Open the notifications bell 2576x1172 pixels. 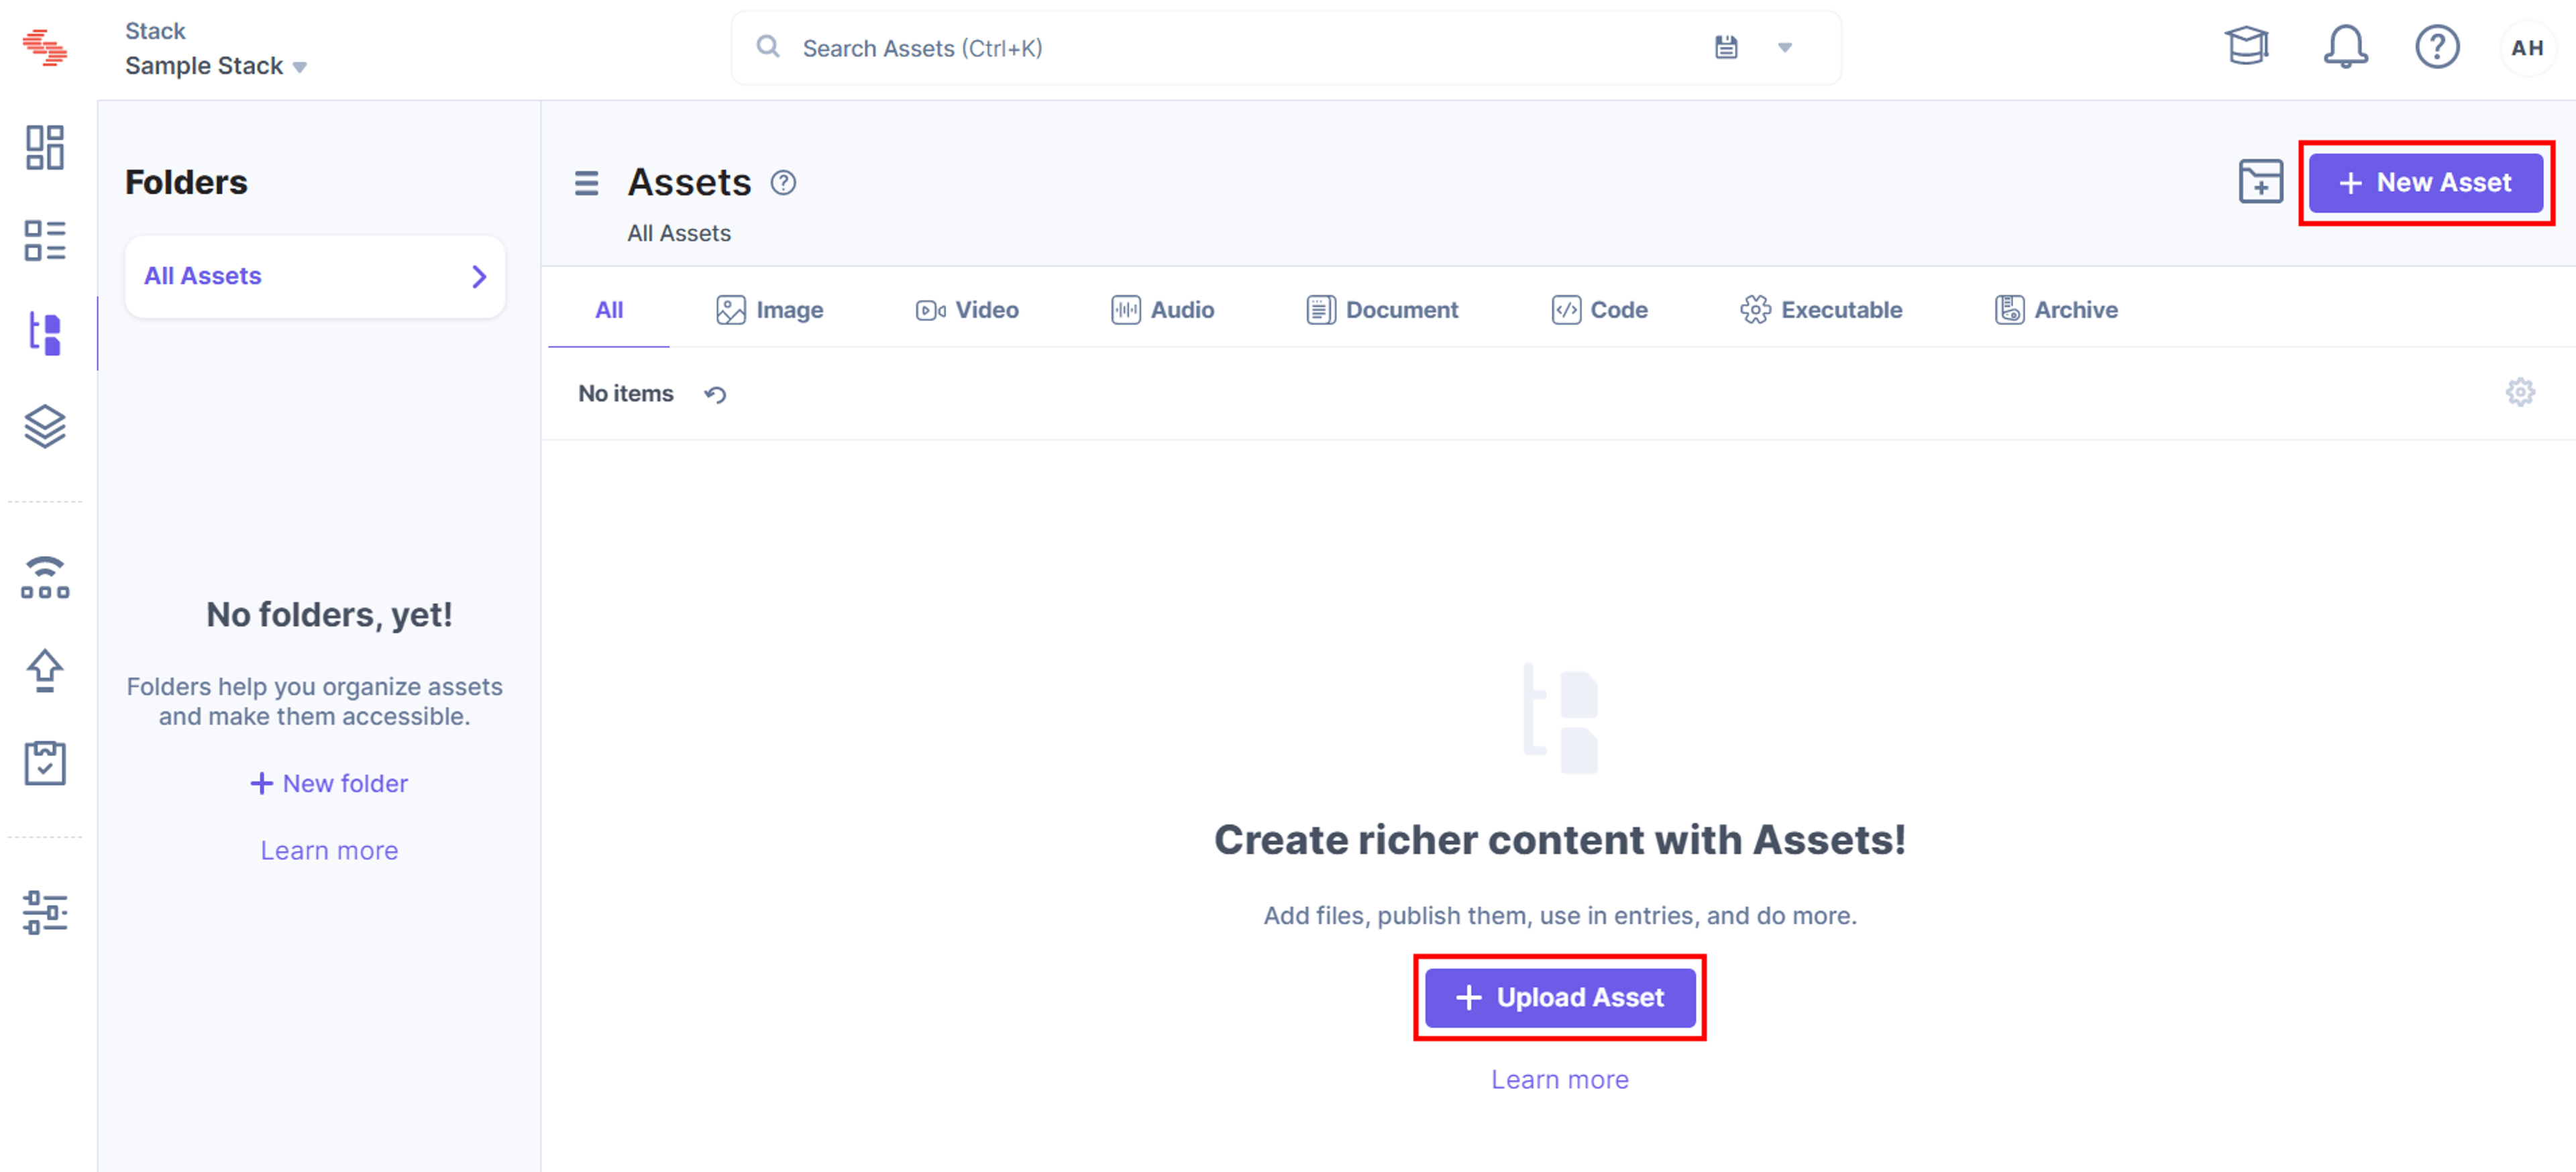click(x=2345, y=46)
